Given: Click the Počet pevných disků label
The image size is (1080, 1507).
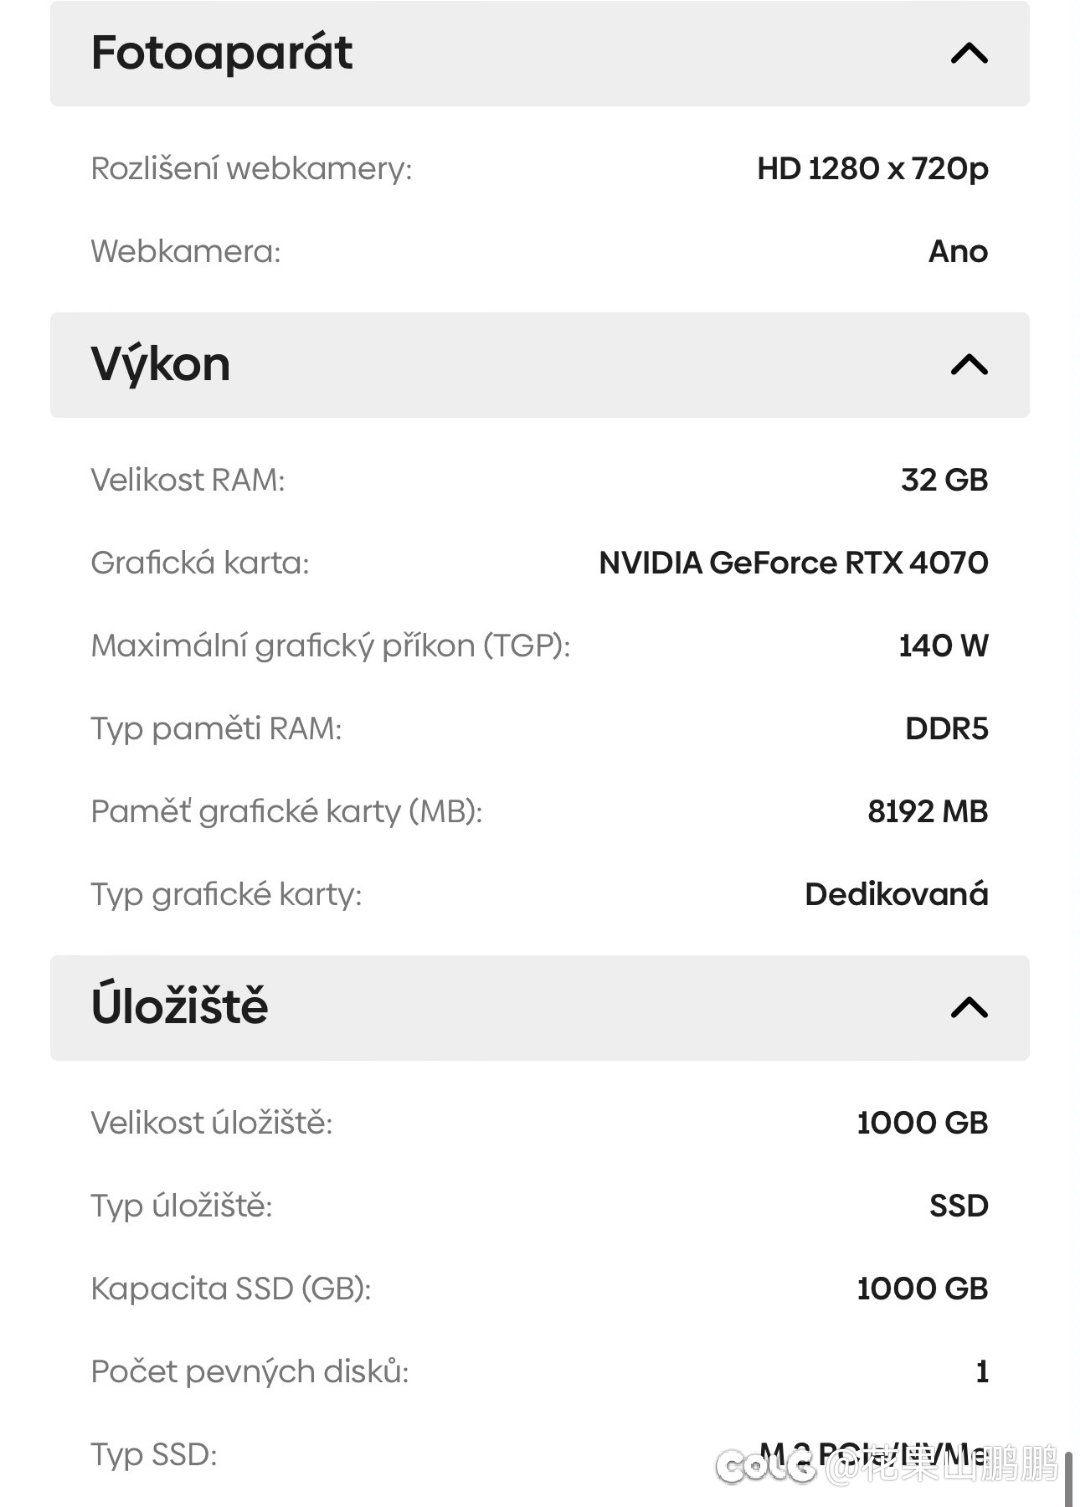Looking at the screenshot, I should pos(250,1371).
